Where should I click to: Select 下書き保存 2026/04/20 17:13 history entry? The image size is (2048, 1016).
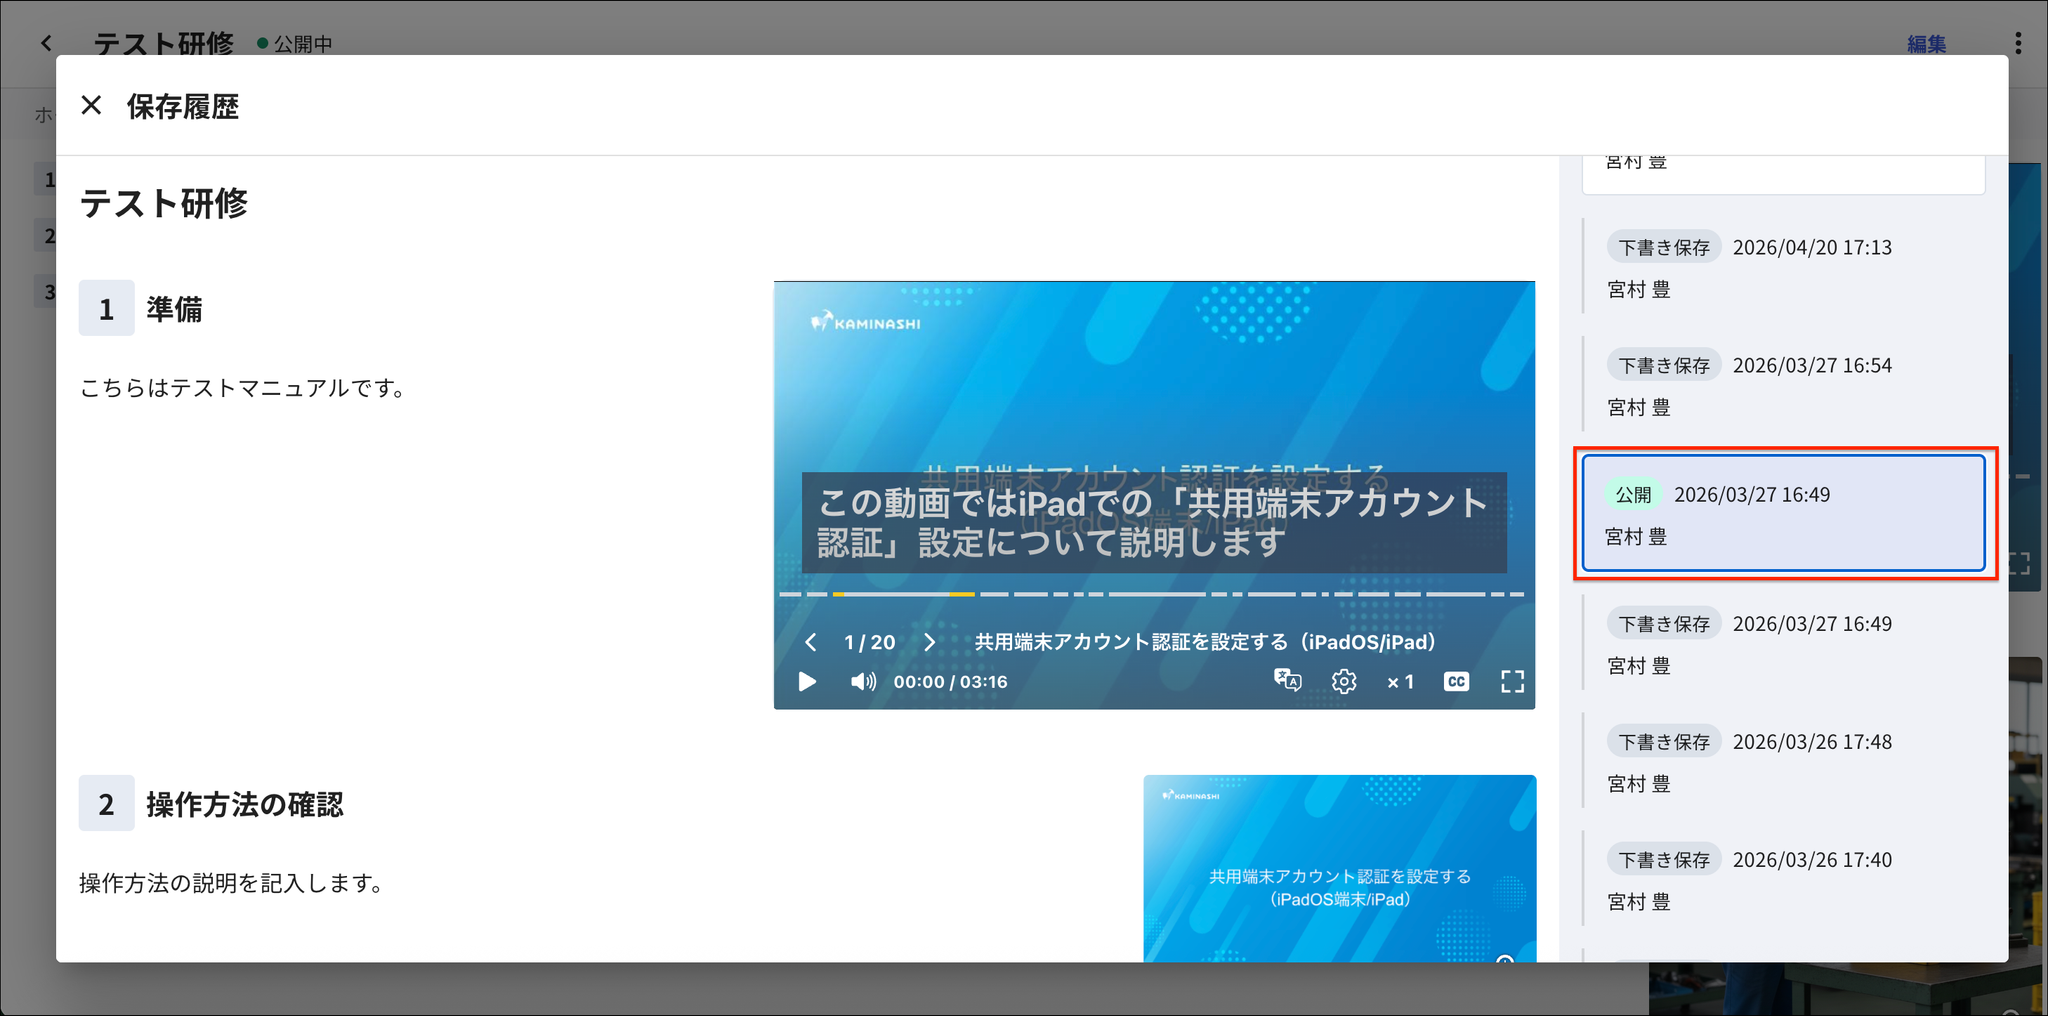point(1784,268)
